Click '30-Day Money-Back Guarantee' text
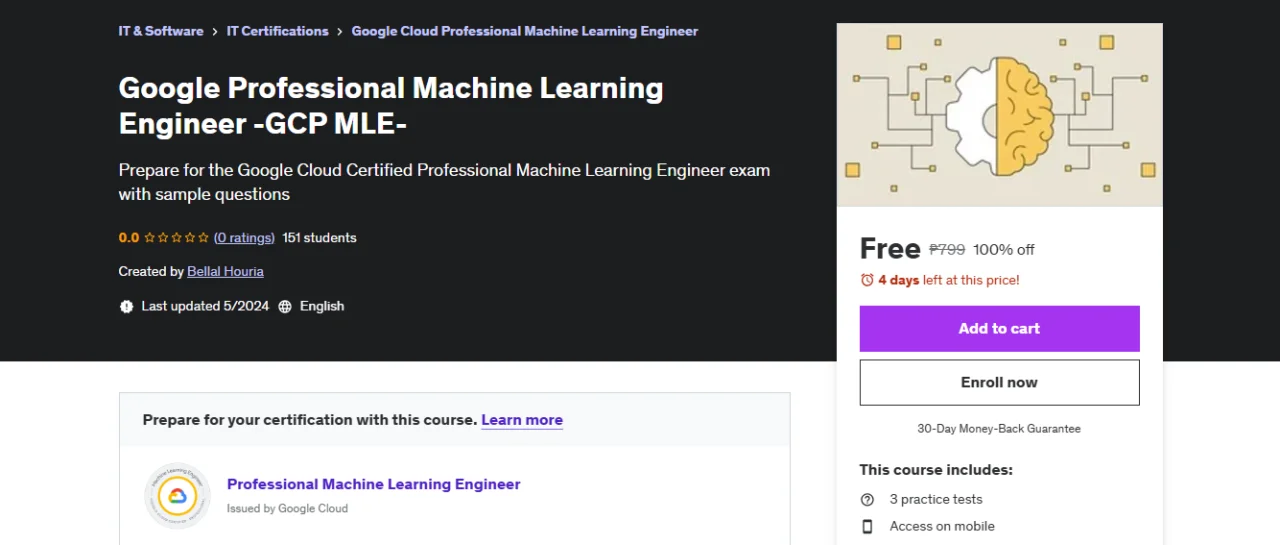 point(999,428)
